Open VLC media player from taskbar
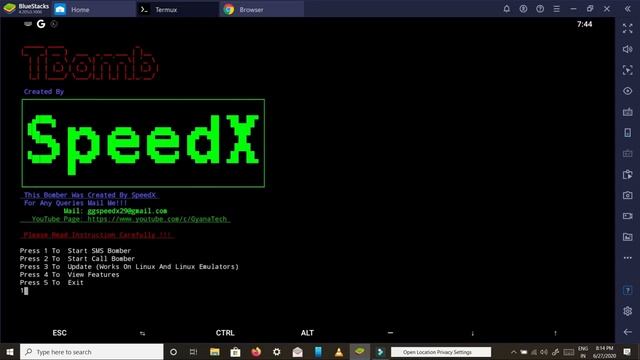This screenshot has width=640, height=360. pyautogui.click(x=339, y=351)
